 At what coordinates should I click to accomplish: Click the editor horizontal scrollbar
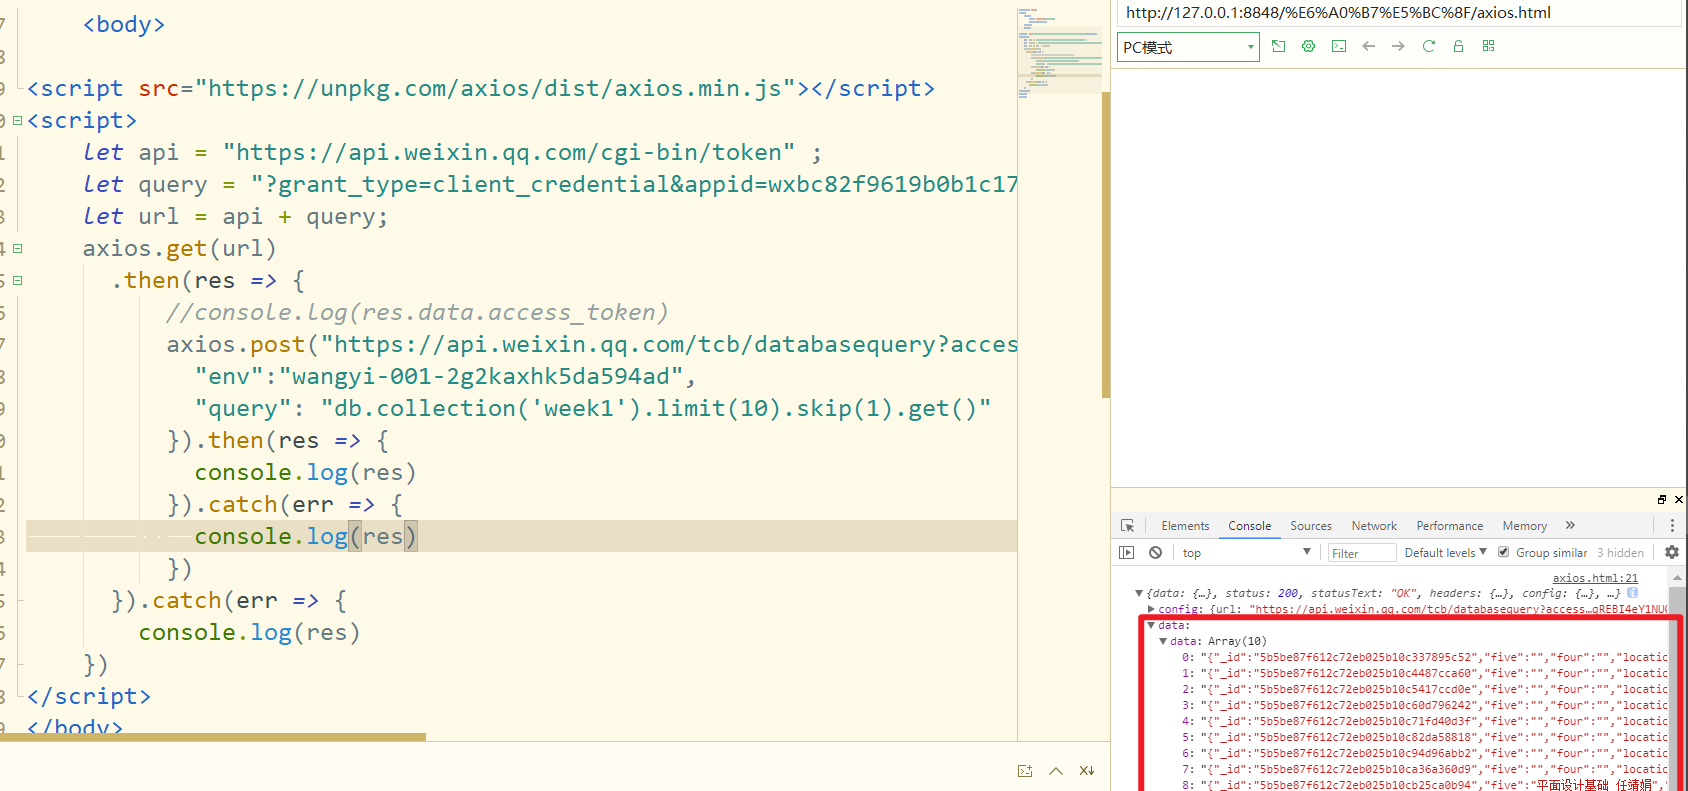pos(213,737)
